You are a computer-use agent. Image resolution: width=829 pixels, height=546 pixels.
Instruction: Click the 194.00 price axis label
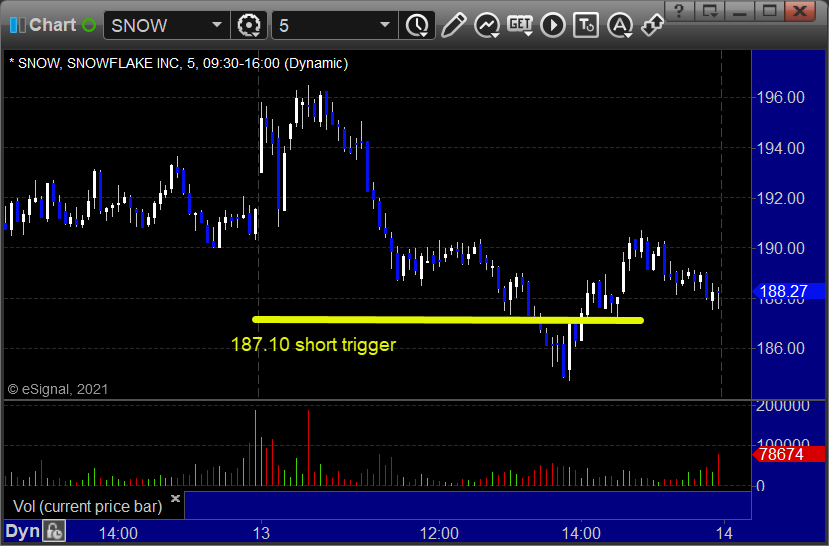[781, 148]
